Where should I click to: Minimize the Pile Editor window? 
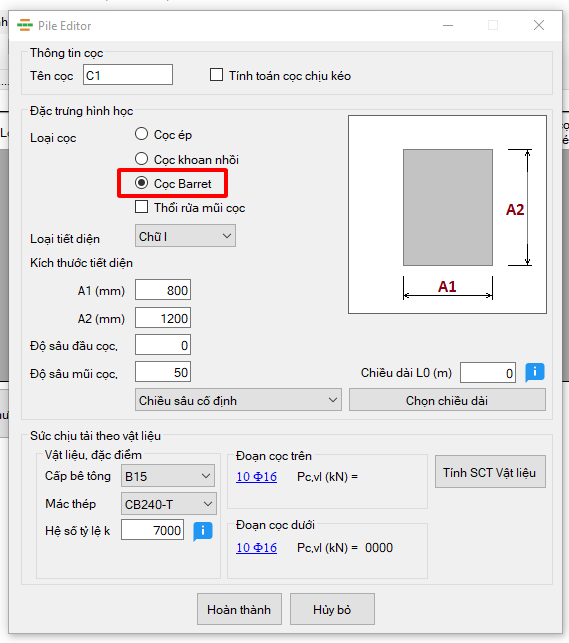(448, 25)
